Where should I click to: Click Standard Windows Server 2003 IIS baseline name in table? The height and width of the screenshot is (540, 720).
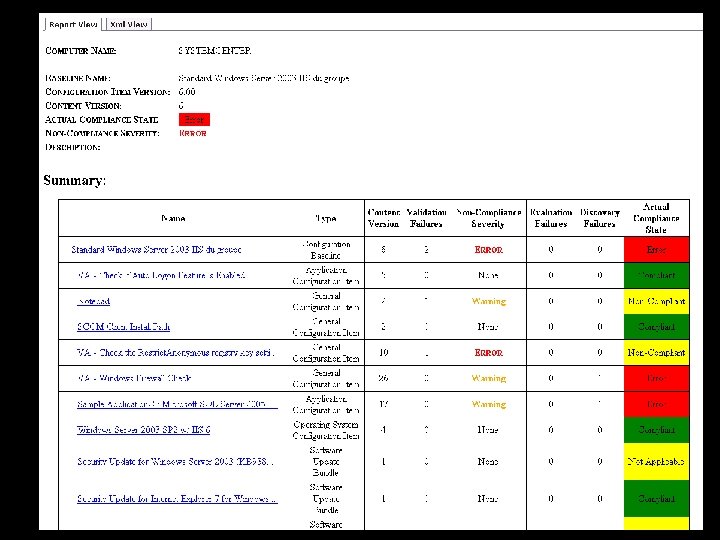(x=156, y=249)
